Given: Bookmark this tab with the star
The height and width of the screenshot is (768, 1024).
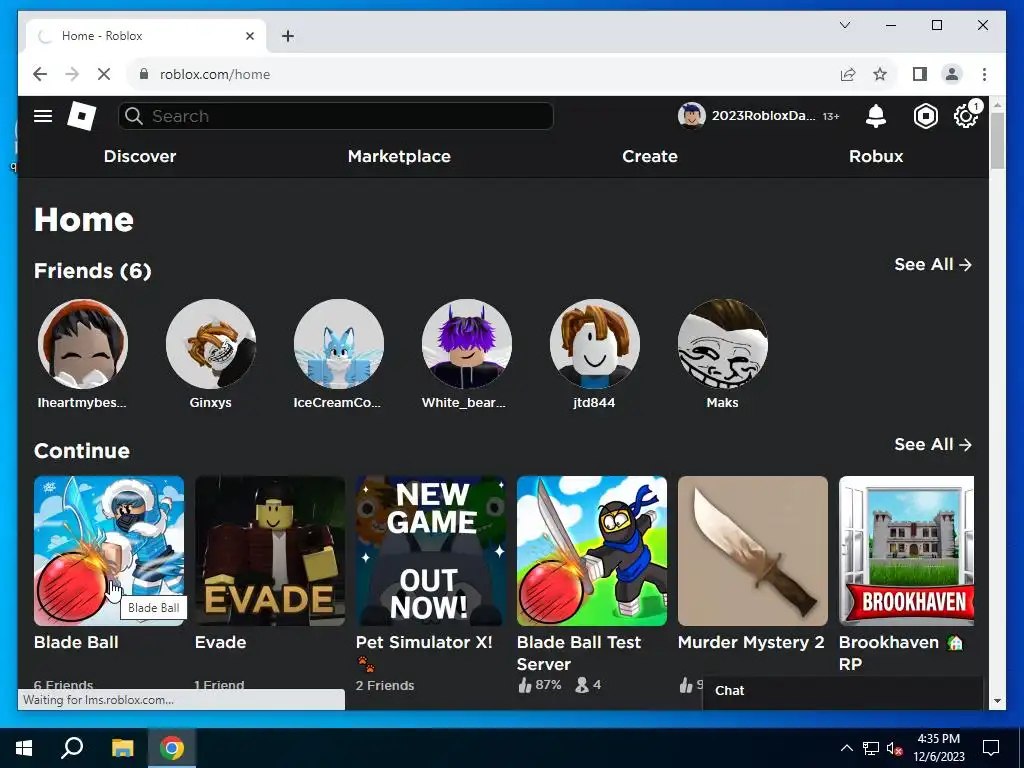Looking at the screenshot, I should [880, 74].
